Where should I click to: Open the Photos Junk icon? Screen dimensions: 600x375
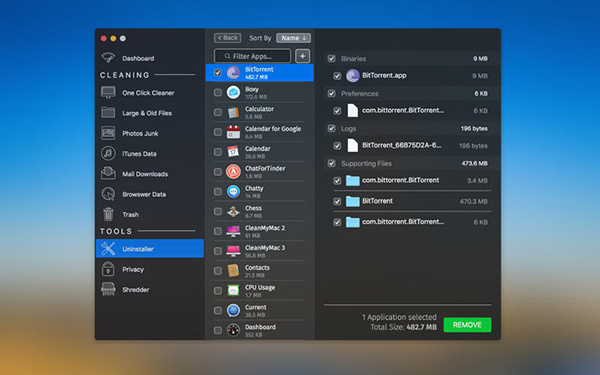point(108,133)
